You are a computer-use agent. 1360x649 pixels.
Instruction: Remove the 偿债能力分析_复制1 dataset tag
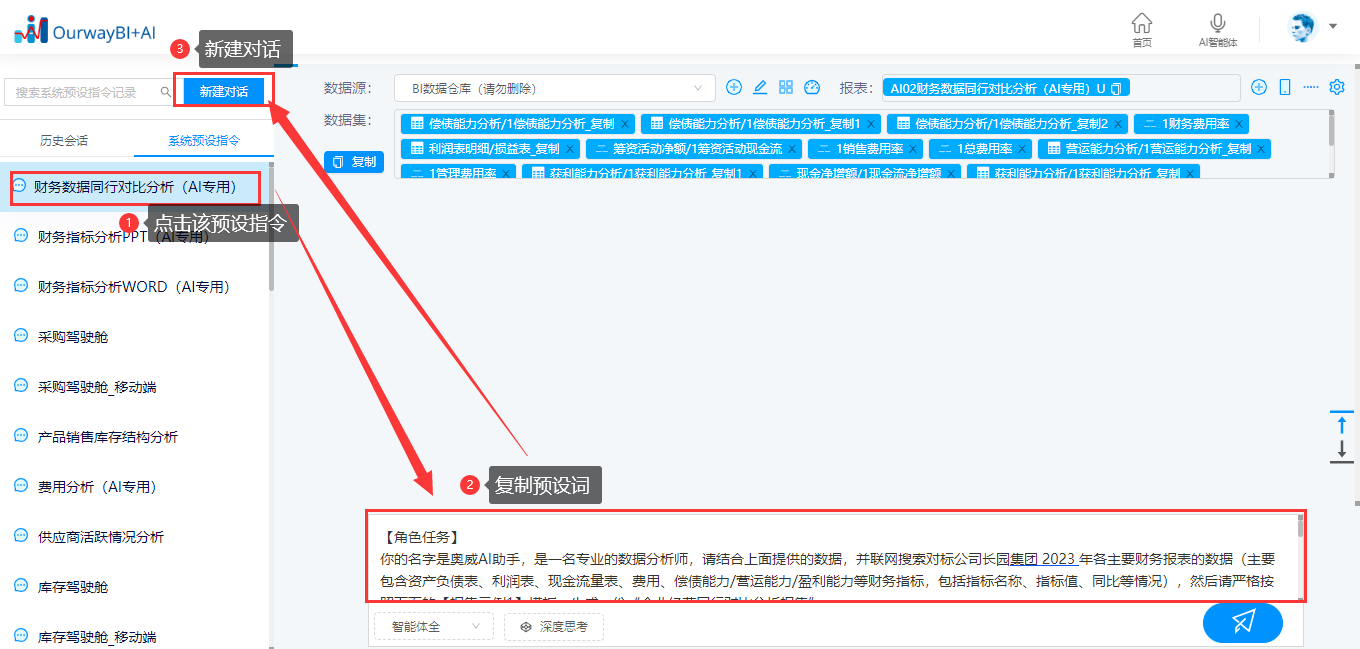click(x=871, y=124)
